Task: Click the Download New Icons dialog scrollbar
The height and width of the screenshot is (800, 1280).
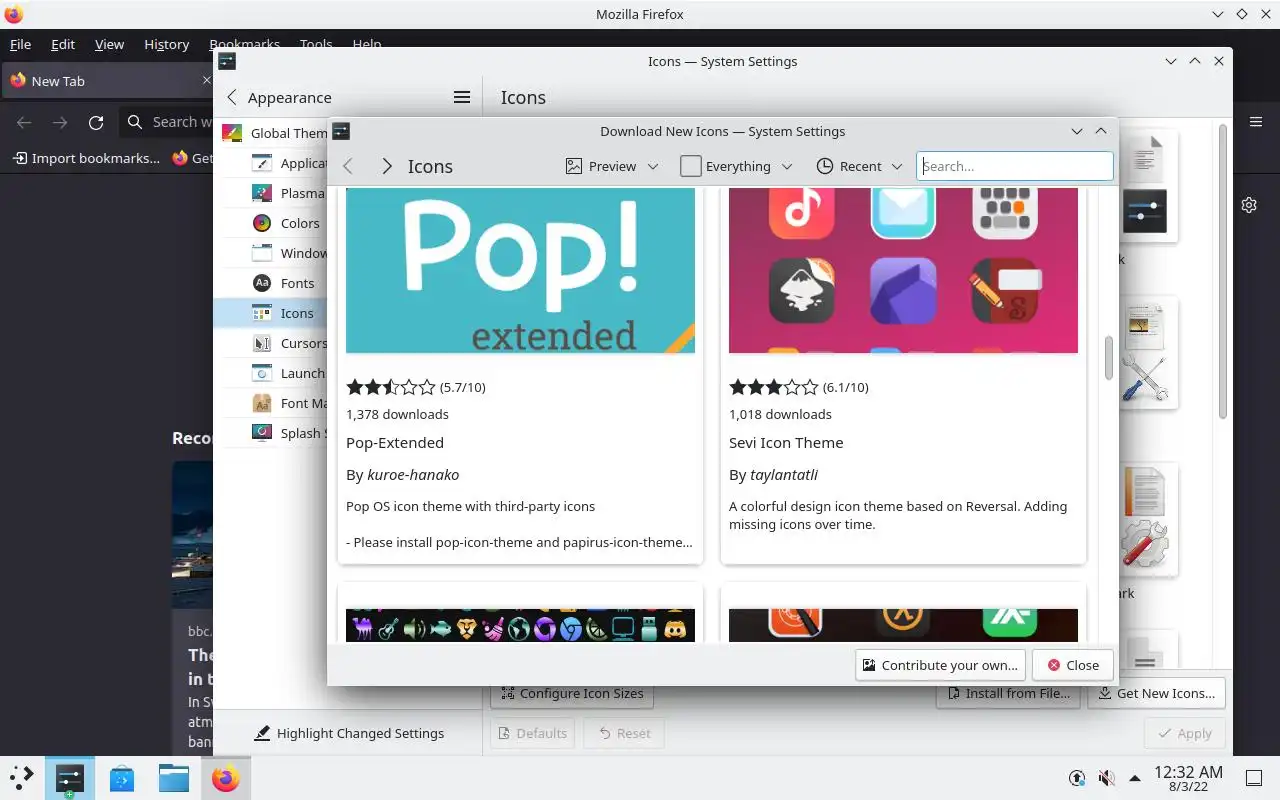Action: point(1109,357)
